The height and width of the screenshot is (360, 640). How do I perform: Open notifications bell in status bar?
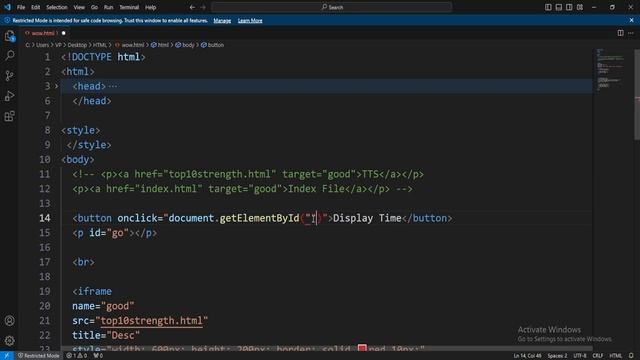pos(631,356)
